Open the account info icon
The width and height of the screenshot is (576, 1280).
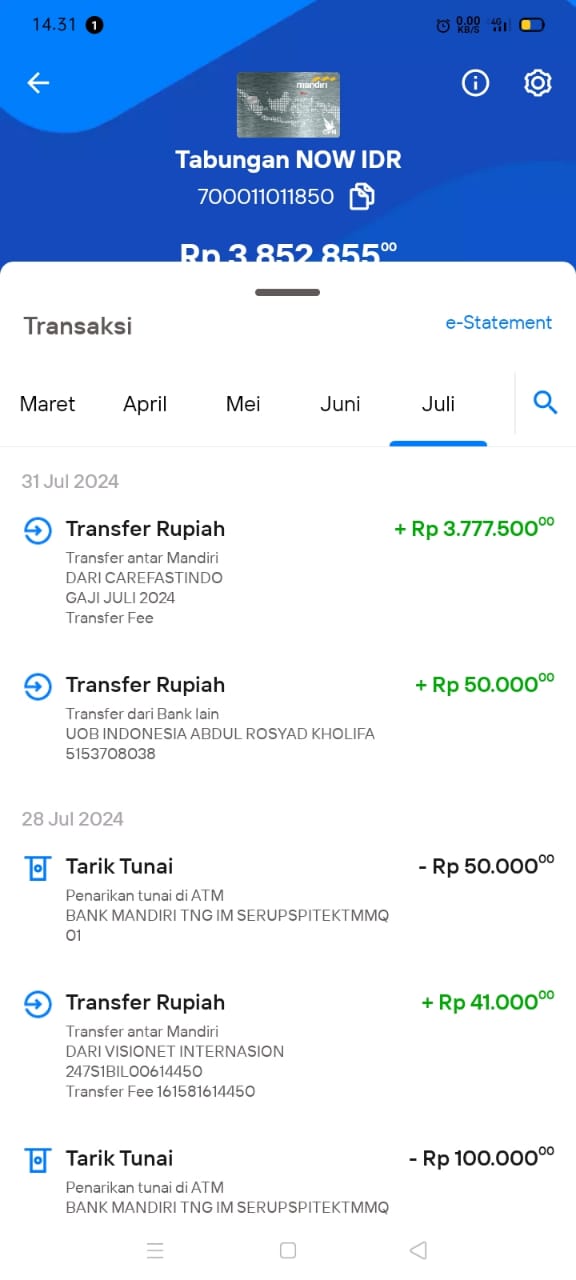pyautogui.click(x=475, y=83)
